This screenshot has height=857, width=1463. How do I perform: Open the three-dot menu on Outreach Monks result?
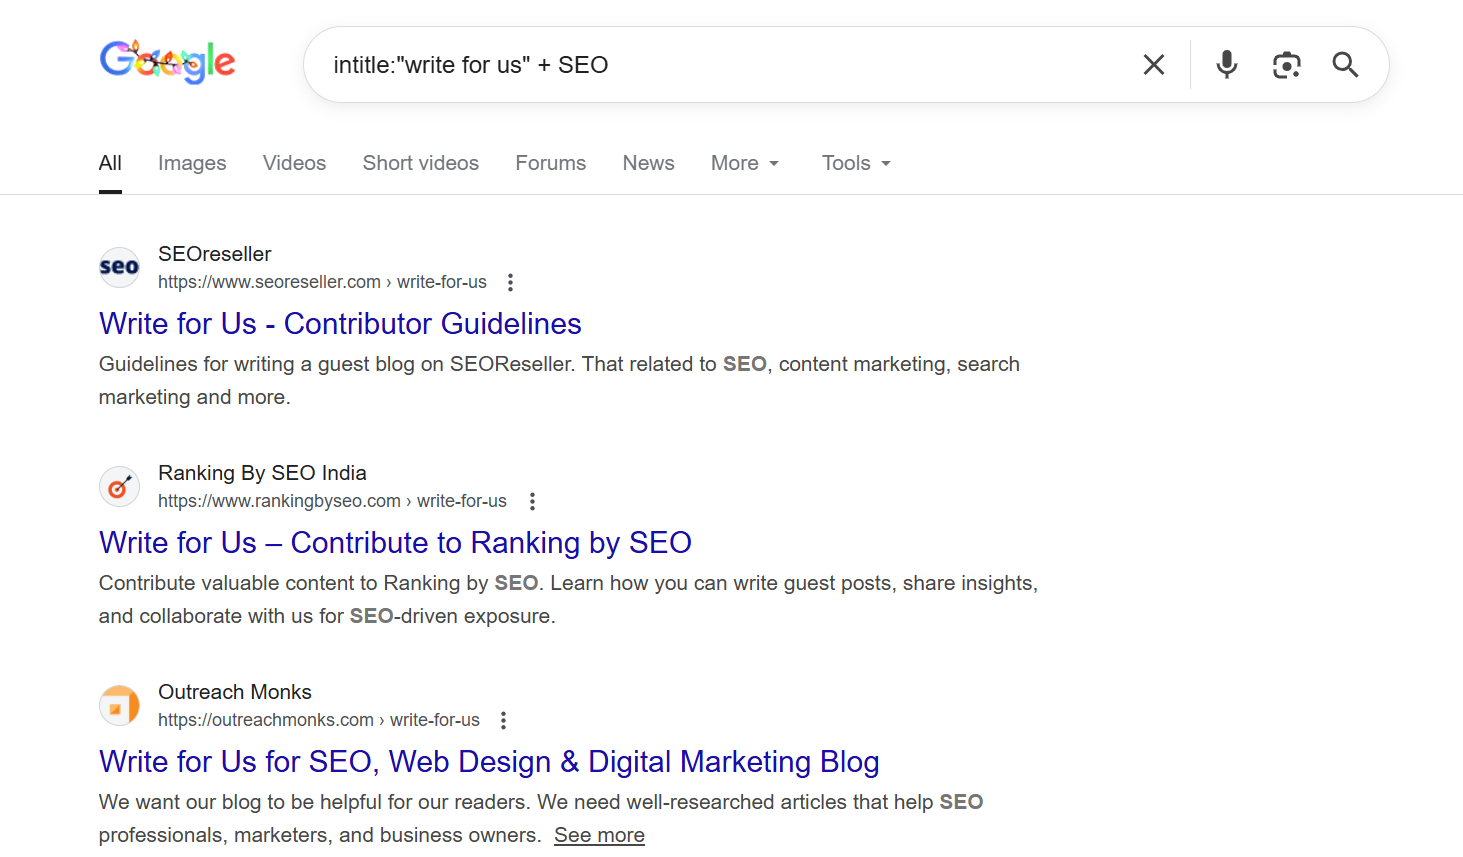[x=503, y=720]
